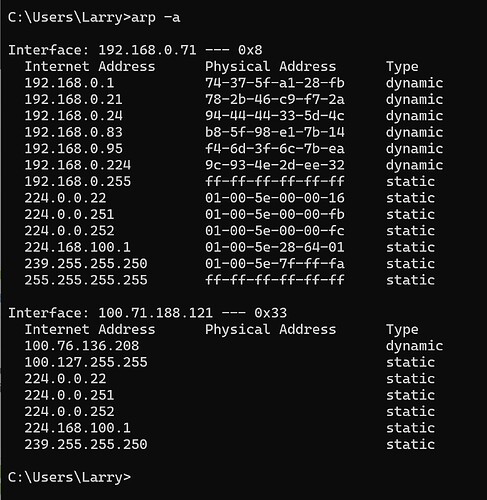This screenshot has width=487, height=500.
Task: Click MAC address 78-2b-46-c9-f7-2a
Action: coord(275,99)
